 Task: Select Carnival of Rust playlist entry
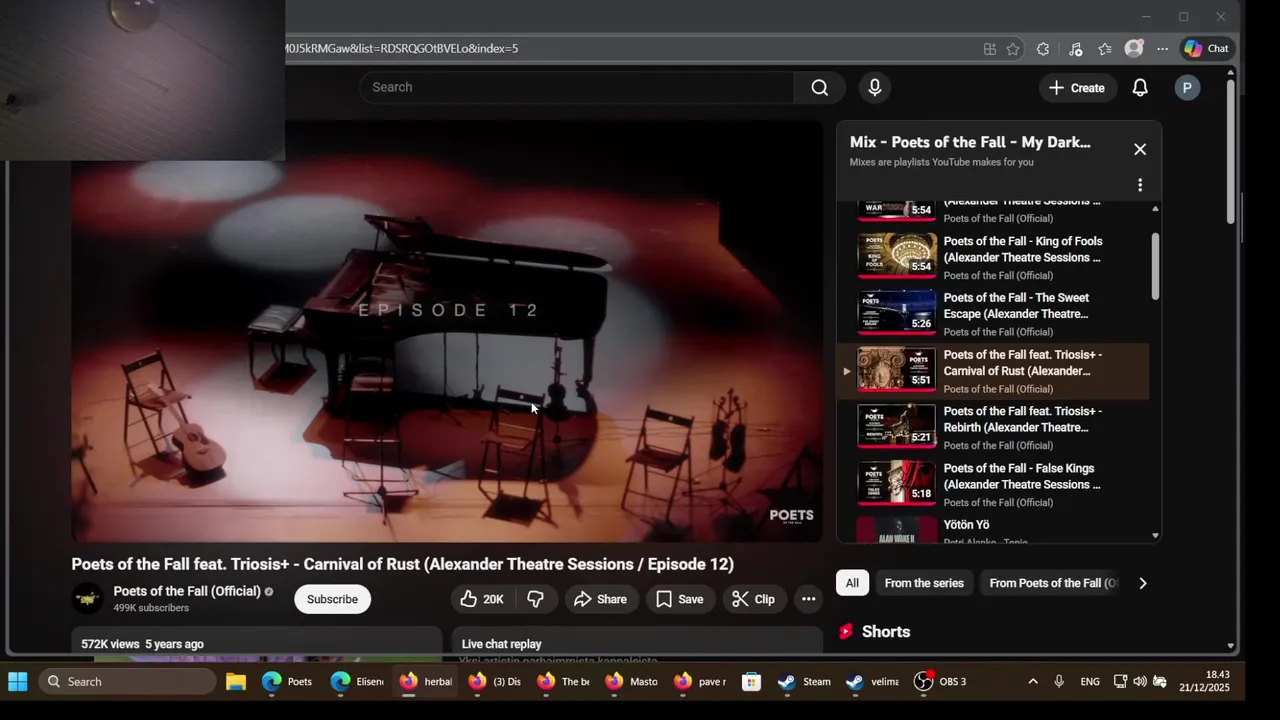pyautogui.click(x=993, y=371)
